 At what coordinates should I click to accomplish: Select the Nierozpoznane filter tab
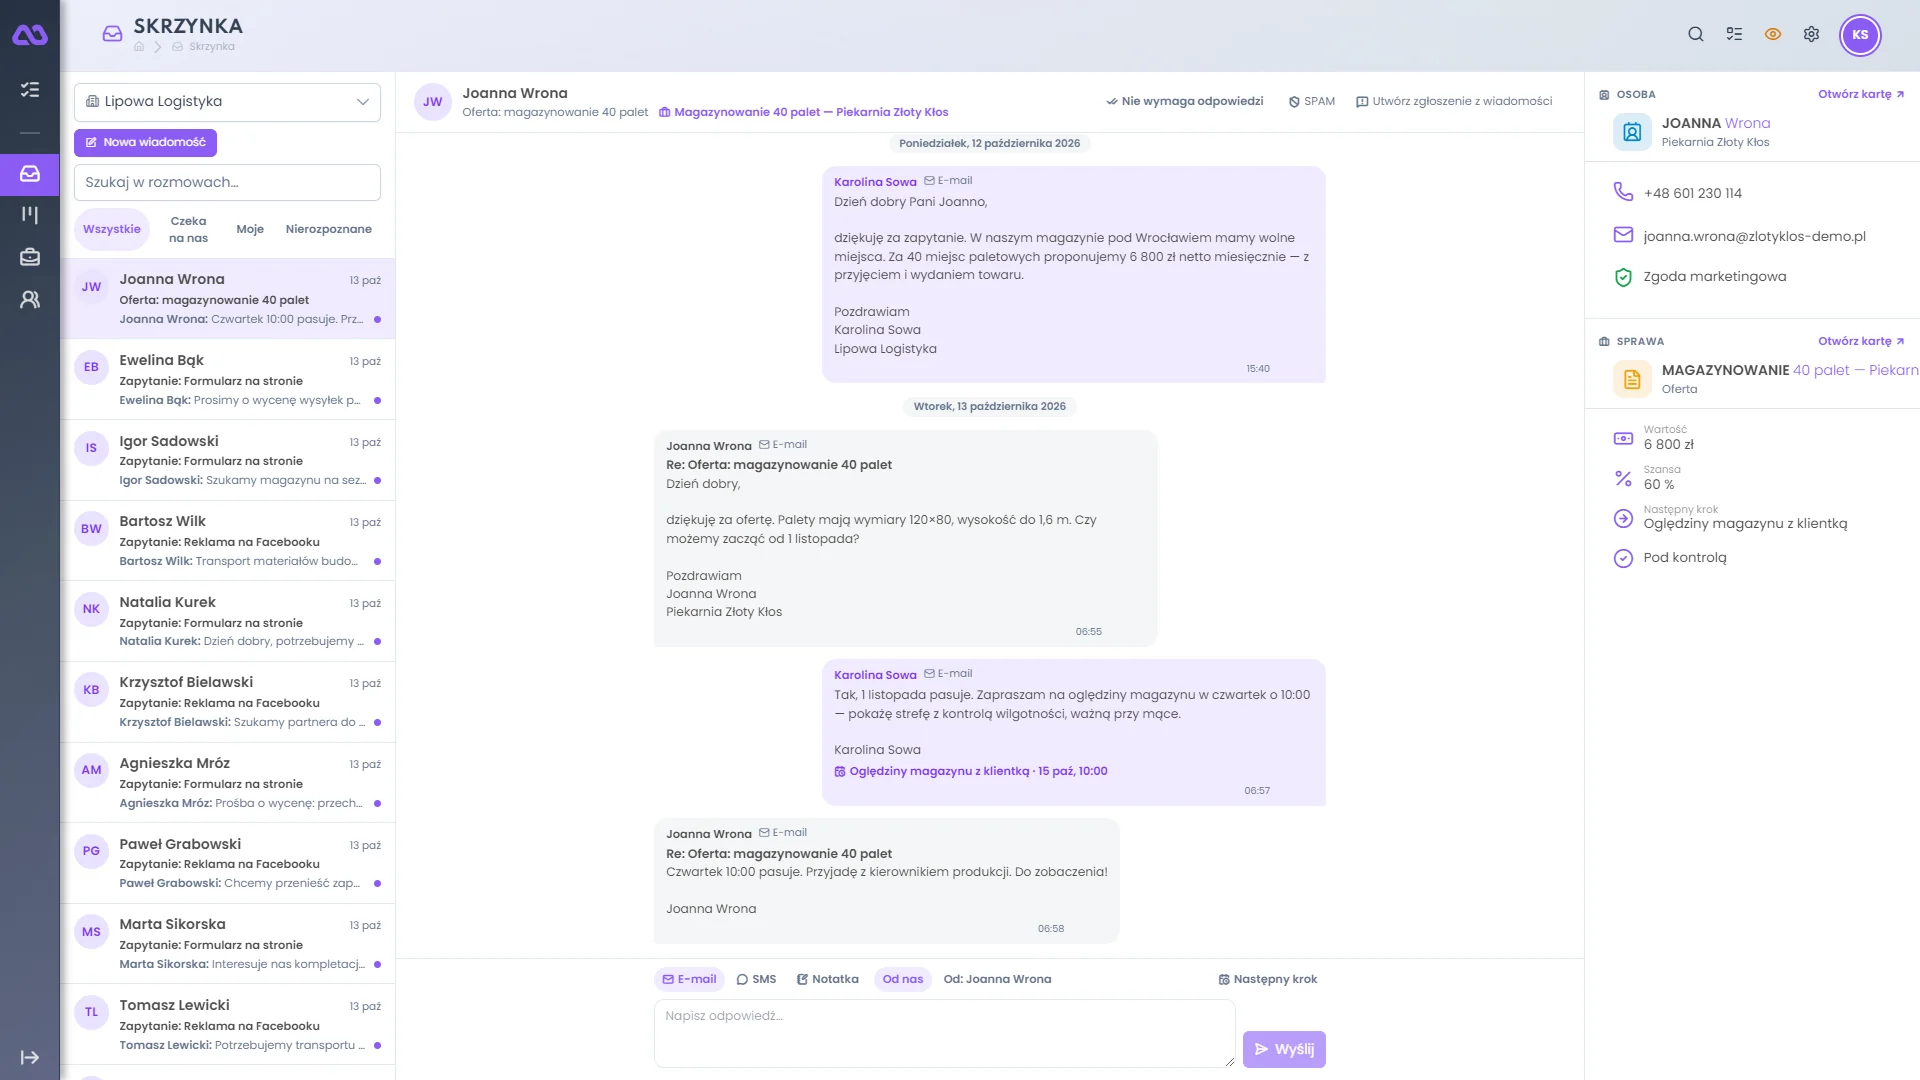coord(328,229)
